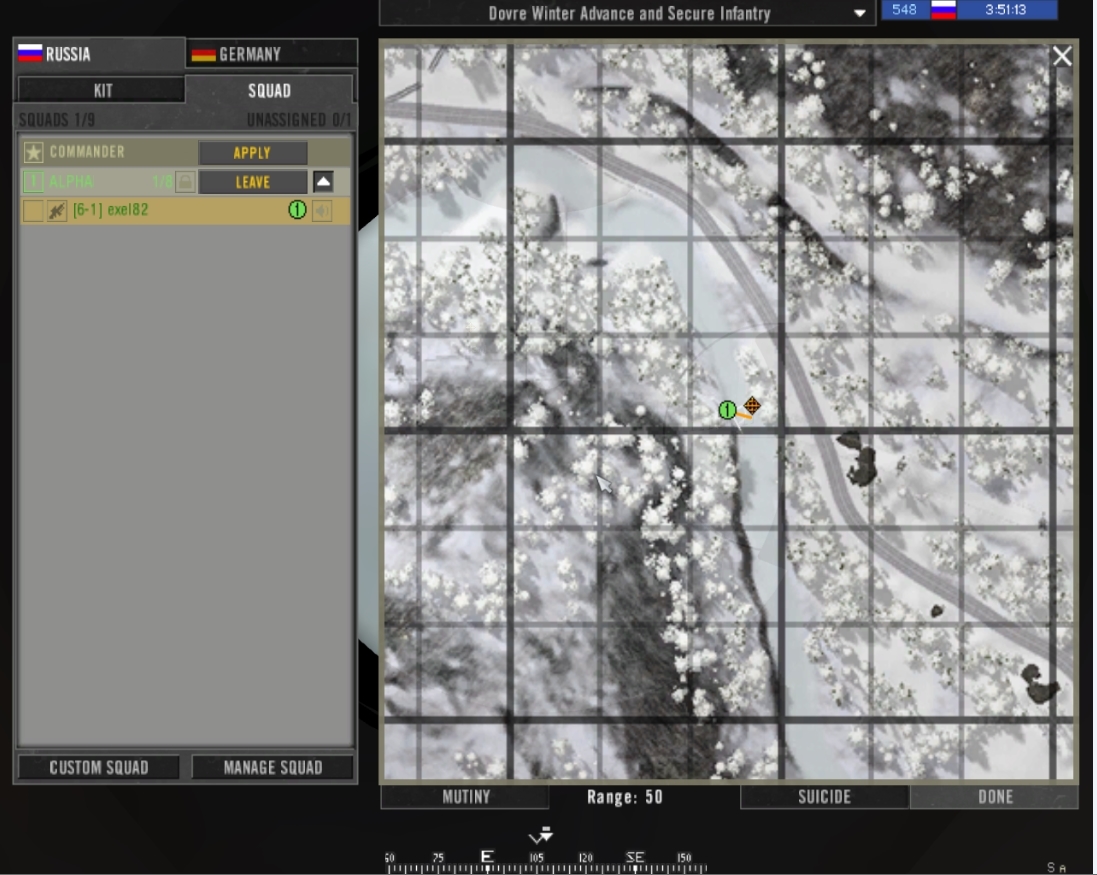Click the 3:51:13 round timer
This screenshot has width=1097, height=875.
[1005, 10]
